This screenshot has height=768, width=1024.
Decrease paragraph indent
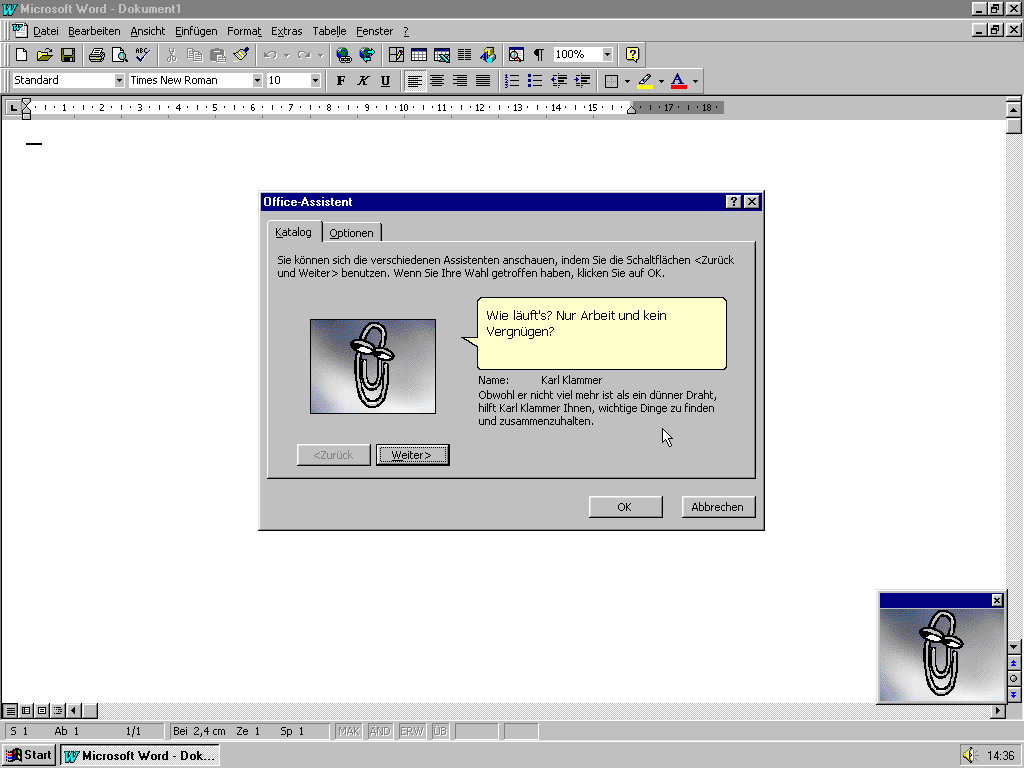click(558, 80)
